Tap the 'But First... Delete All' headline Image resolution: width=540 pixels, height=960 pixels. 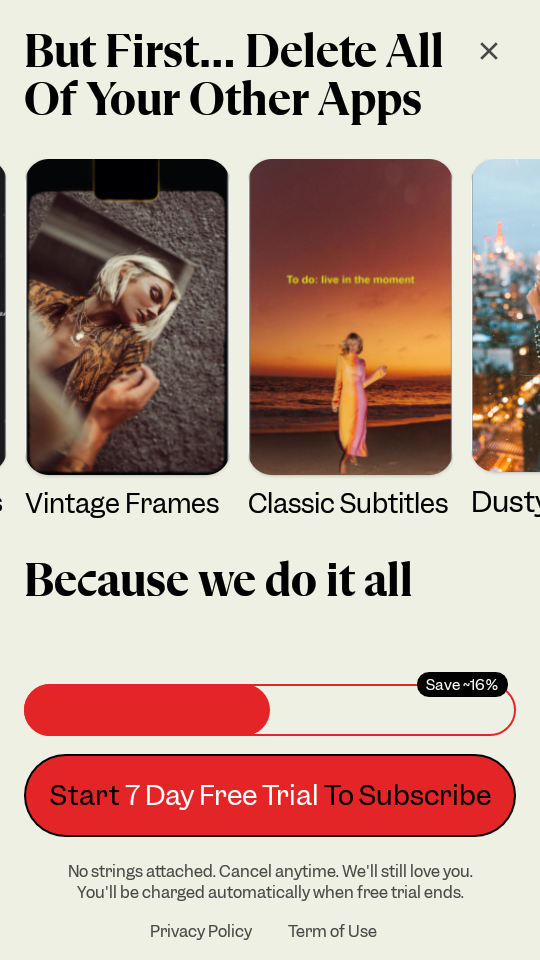pyautogui.click(x=233, y=51)
